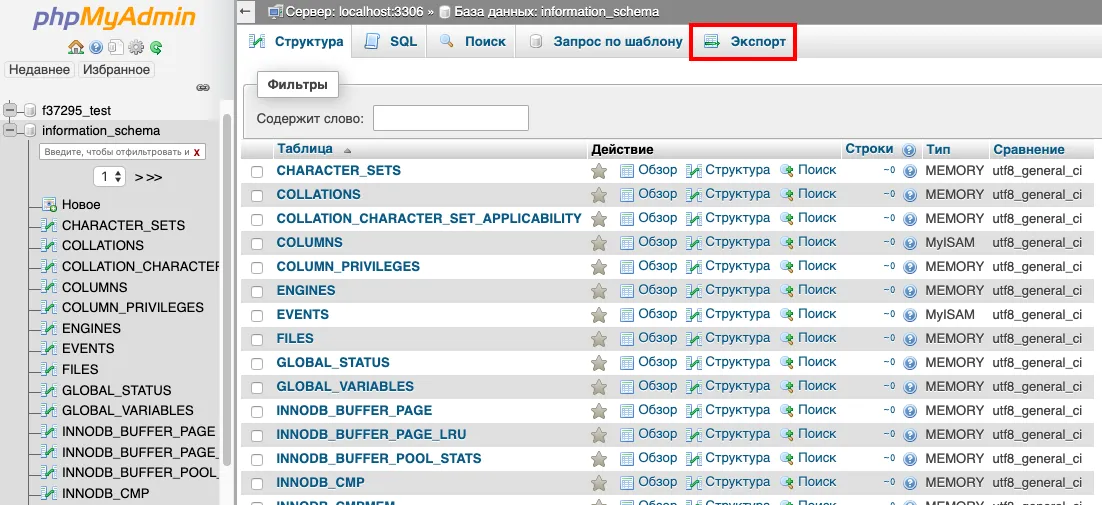Switch to the Экспорт tab

(743, 42)
